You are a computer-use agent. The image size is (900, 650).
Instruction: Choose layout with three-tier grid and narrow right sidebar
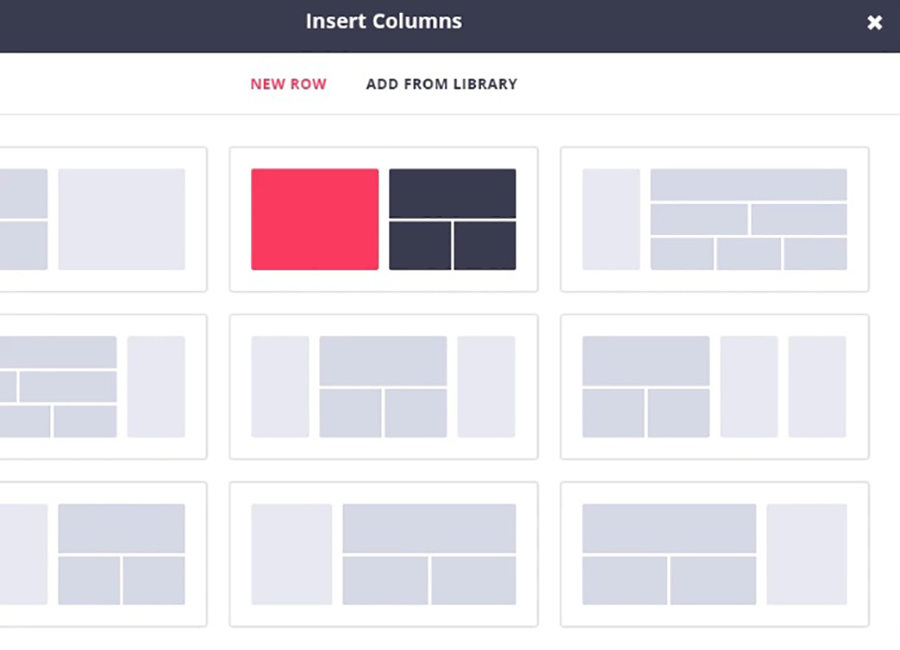(x=103, y=386)
